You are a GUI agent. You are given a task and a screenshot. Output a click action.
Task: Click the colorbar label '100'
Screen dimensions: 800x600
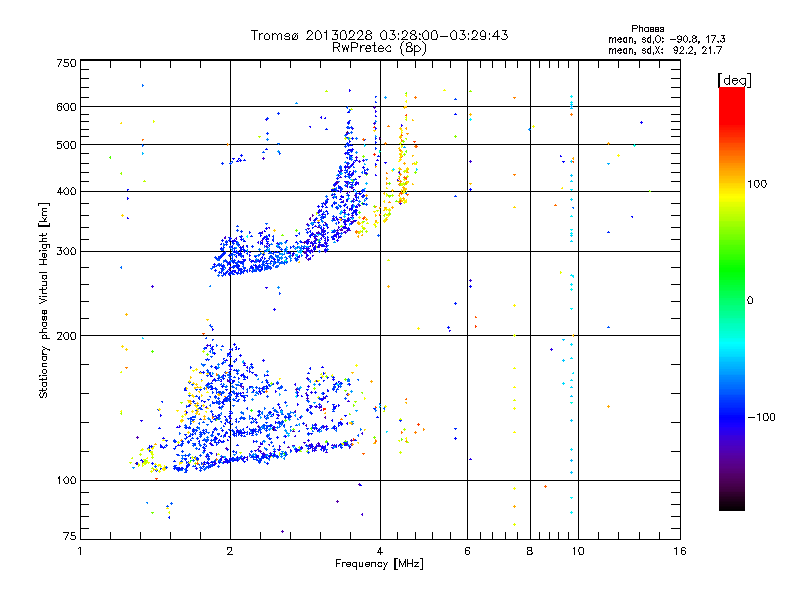[x=757, y=184]
